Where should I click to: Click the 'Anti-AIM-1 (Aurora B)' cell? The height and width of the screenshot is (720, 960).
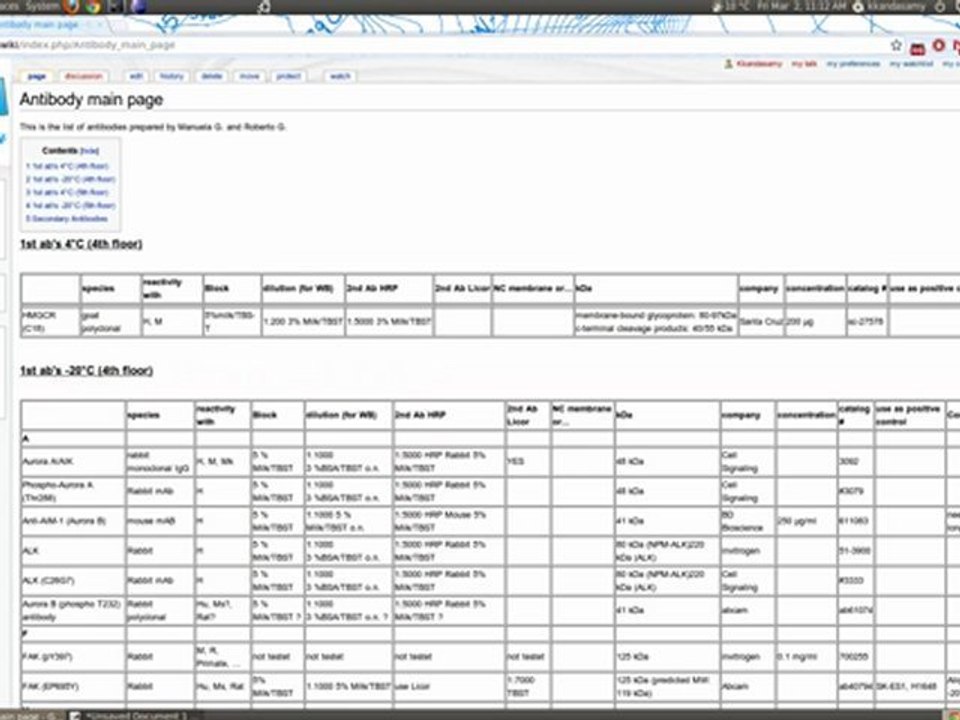pyautogui.click(x=73, y=521)
